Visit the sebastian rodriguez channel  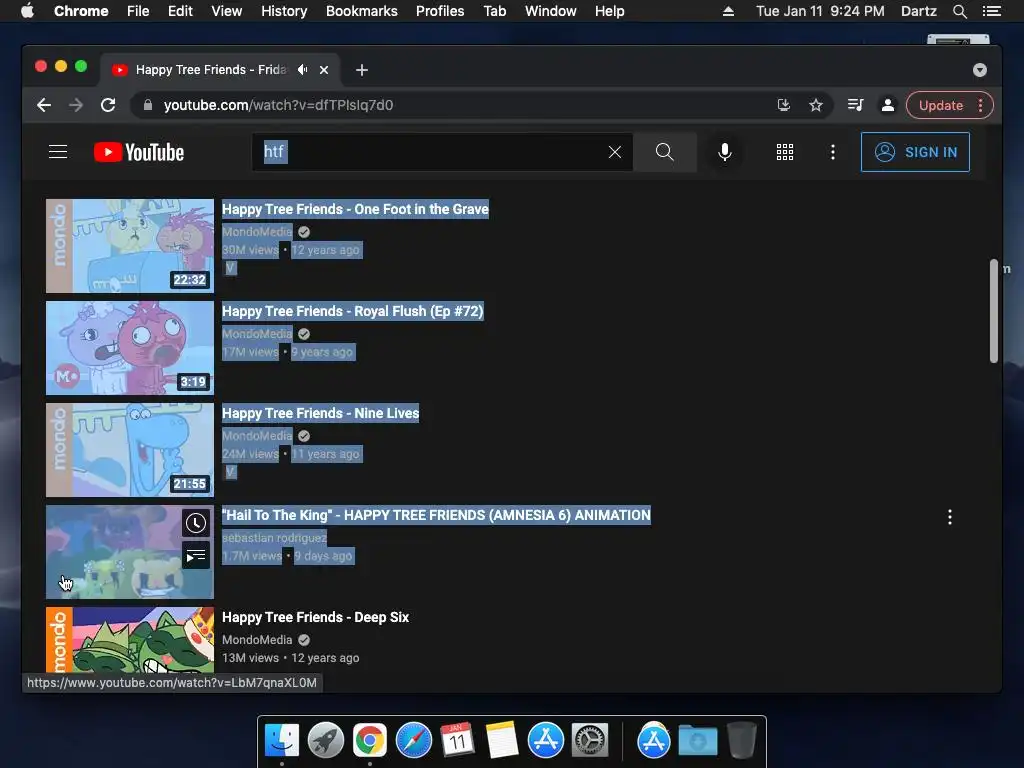(274, 537)
